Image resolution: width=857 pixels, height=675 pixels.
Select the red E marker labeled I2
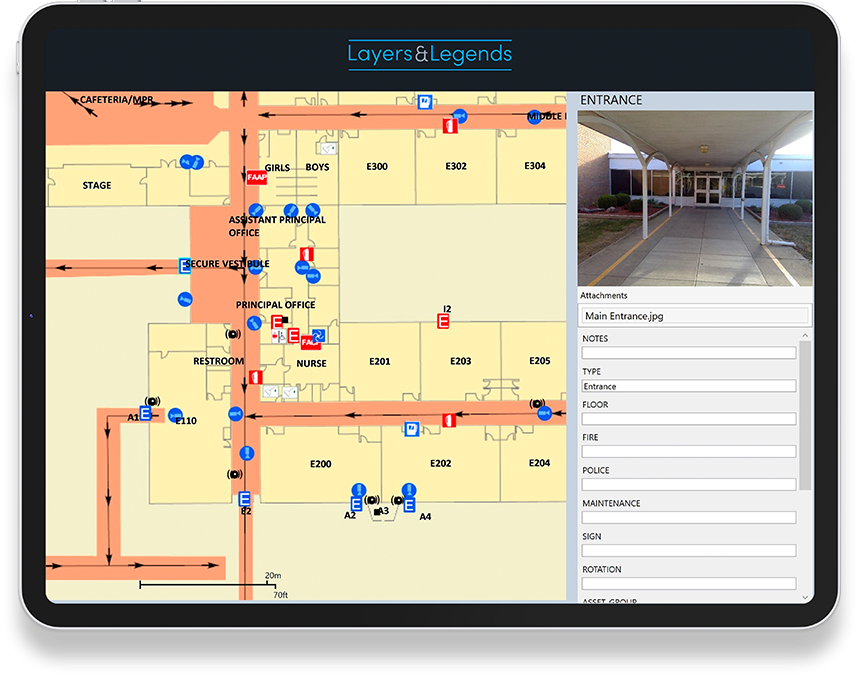pyautogui.click(x=444, y=321)
